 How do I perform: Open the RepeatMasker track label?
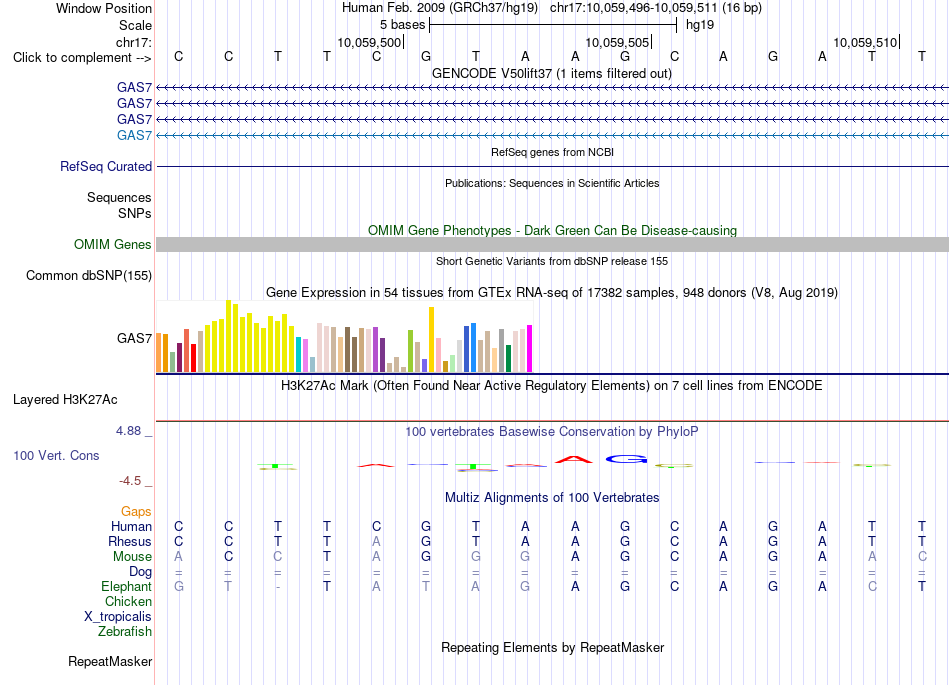[110, 661]
